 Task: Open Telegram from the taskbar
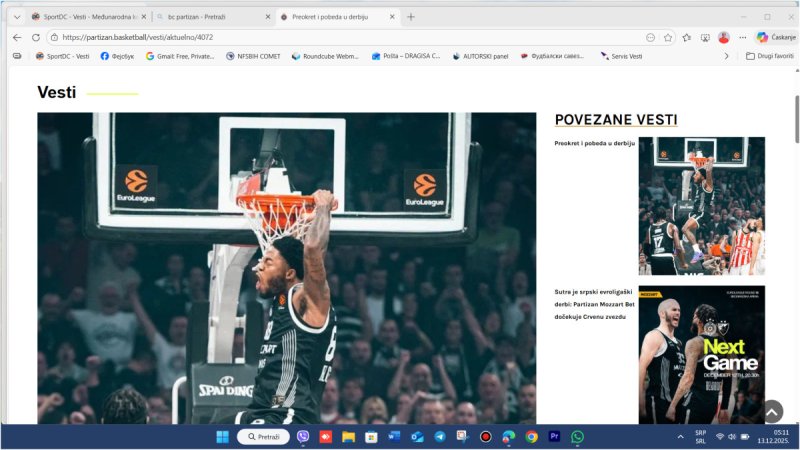440,437
